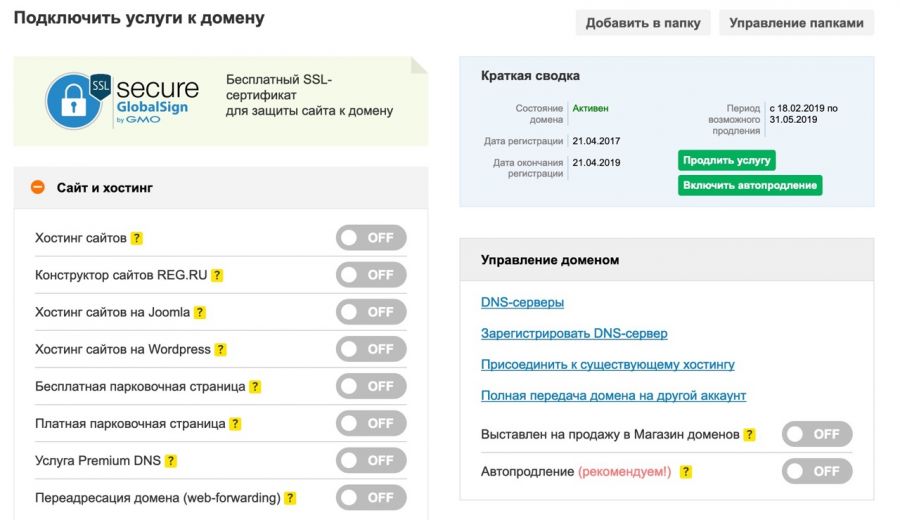The width and height of the screenshot is (900, 520).
Task: Turn on Автопродление switch
Action: pos(817,471)
